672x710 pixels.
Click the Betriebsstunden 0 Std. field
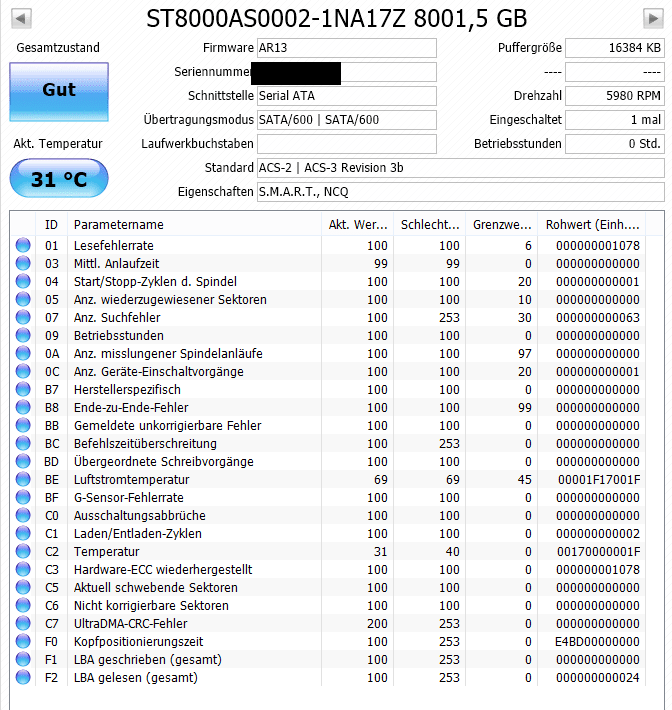tap(614, 144)
